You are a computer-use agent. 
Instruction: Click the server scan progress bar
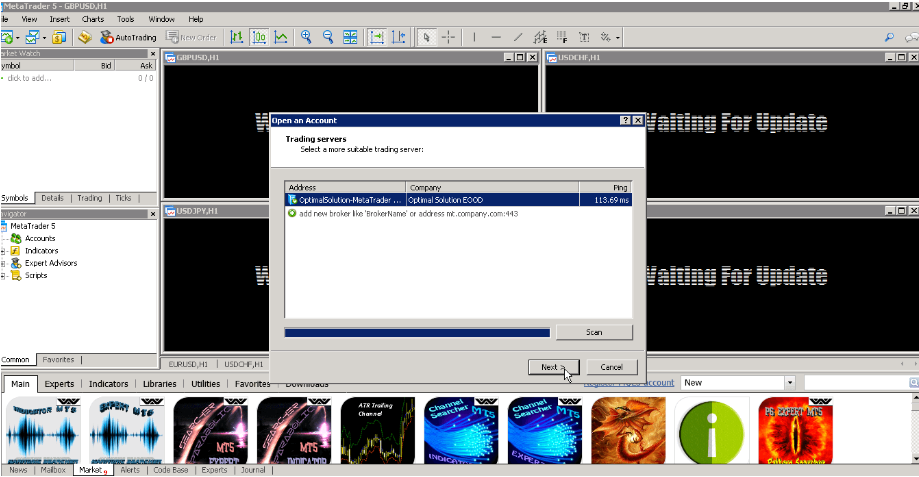tap(417, 332)
